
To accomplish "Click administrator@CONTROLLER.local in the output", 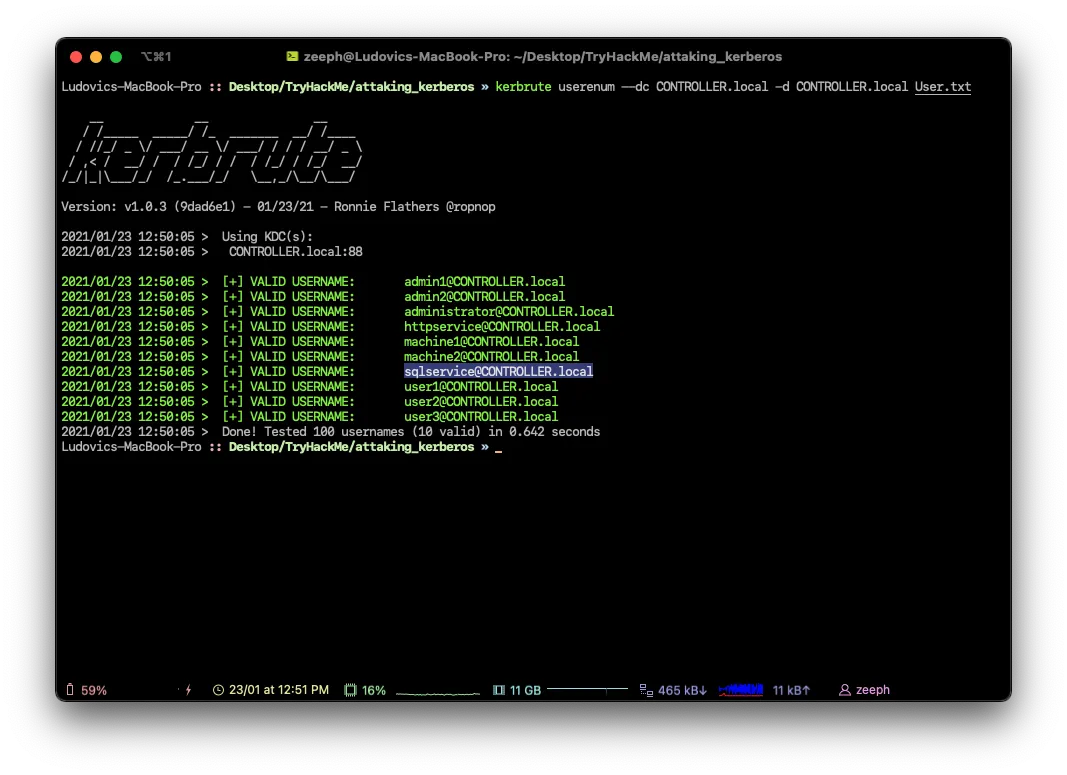I will (508, 311).
